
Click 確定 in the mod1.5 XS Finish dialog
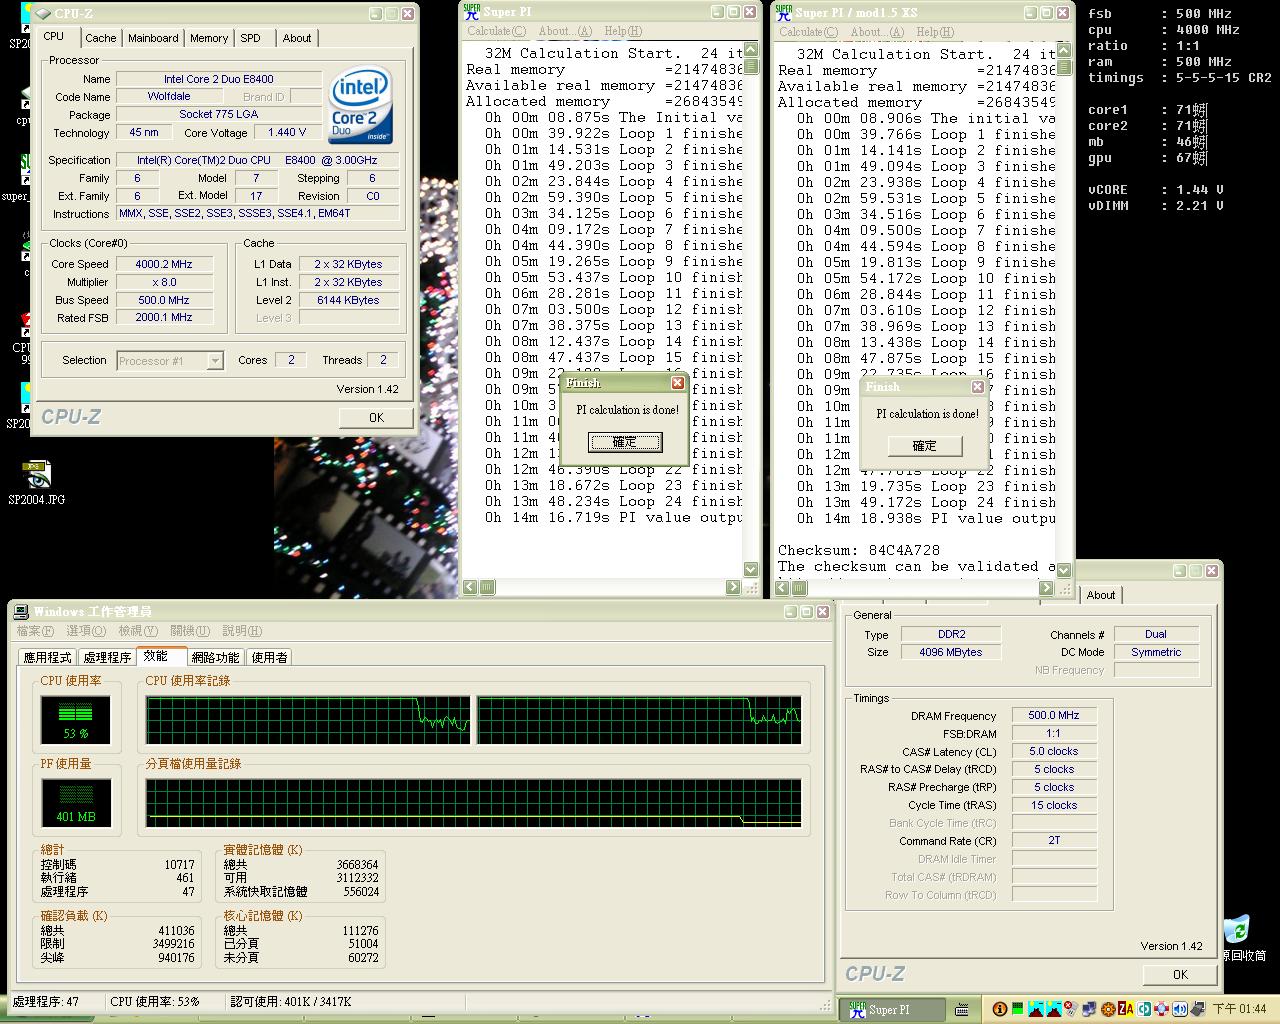pyautogui.click(x=925, y=446)
